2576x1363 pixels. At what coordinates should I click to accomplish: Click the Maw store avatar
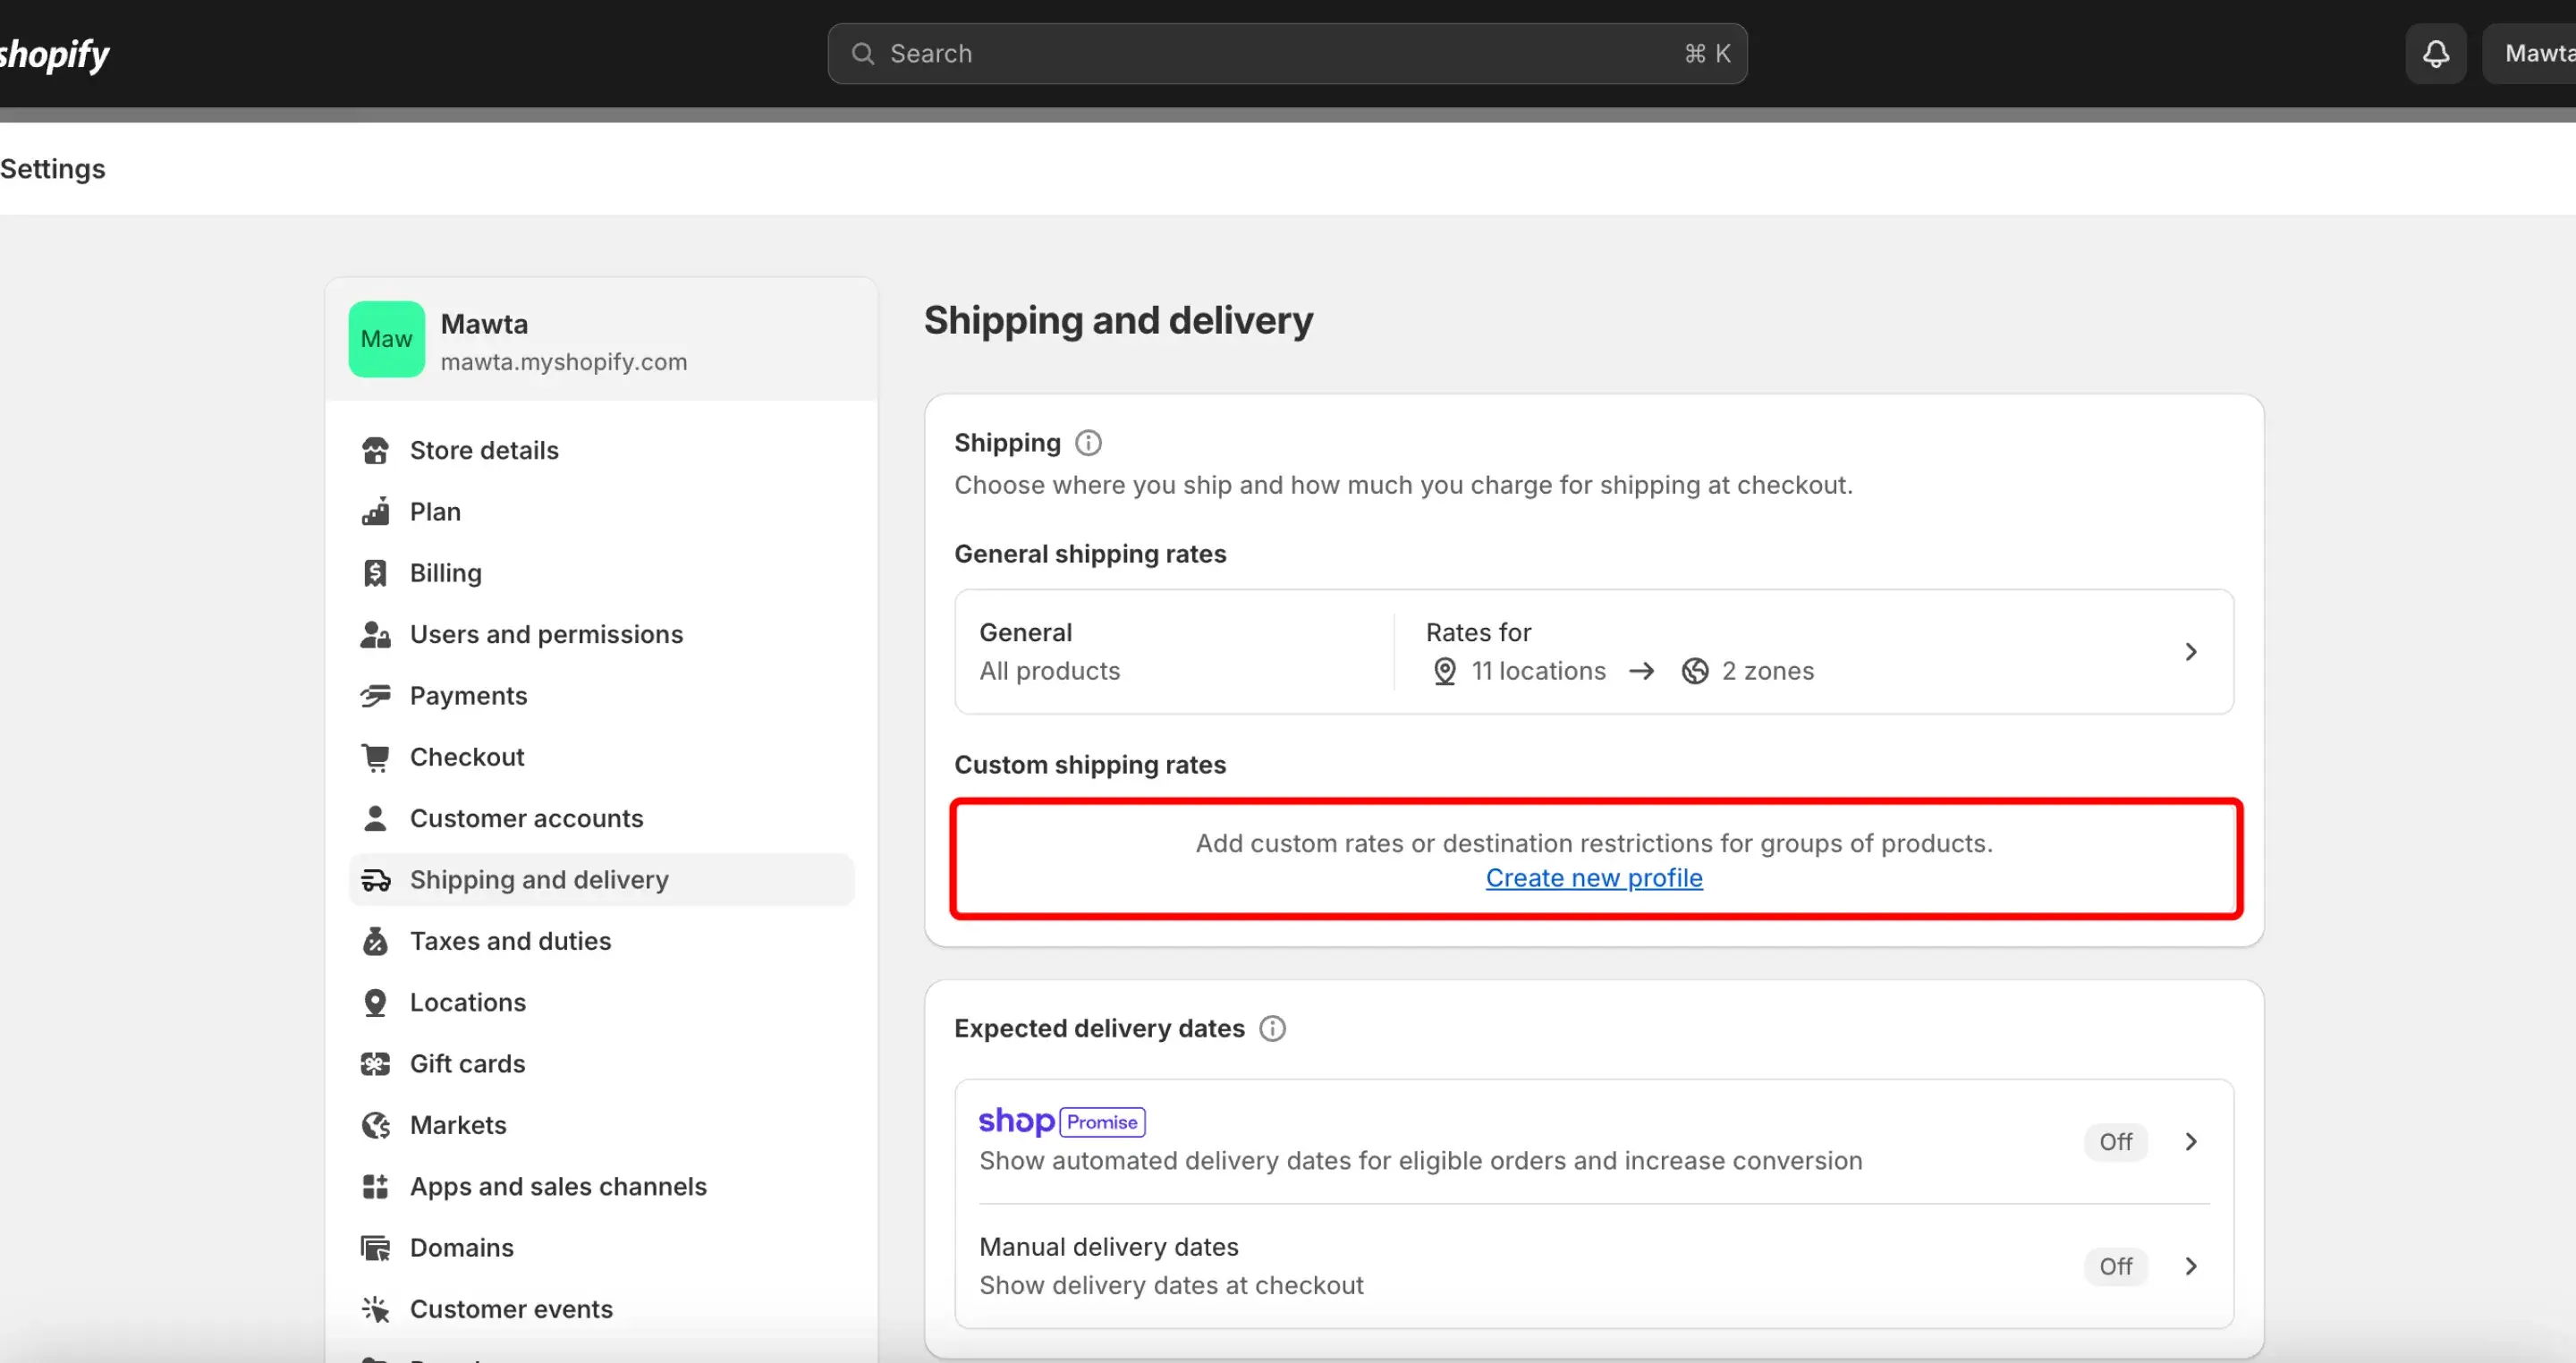point(386,339)
